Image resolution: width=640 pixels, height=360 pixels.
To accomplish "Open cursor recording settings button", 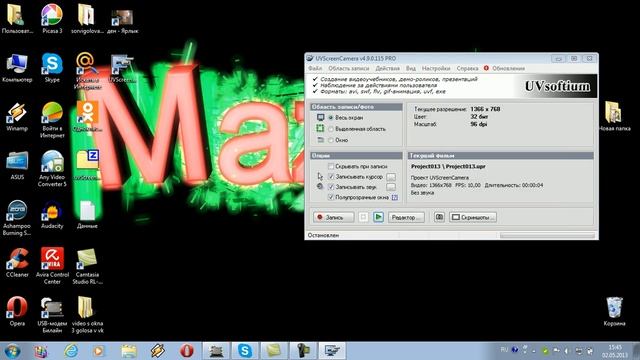I will 391,177.
